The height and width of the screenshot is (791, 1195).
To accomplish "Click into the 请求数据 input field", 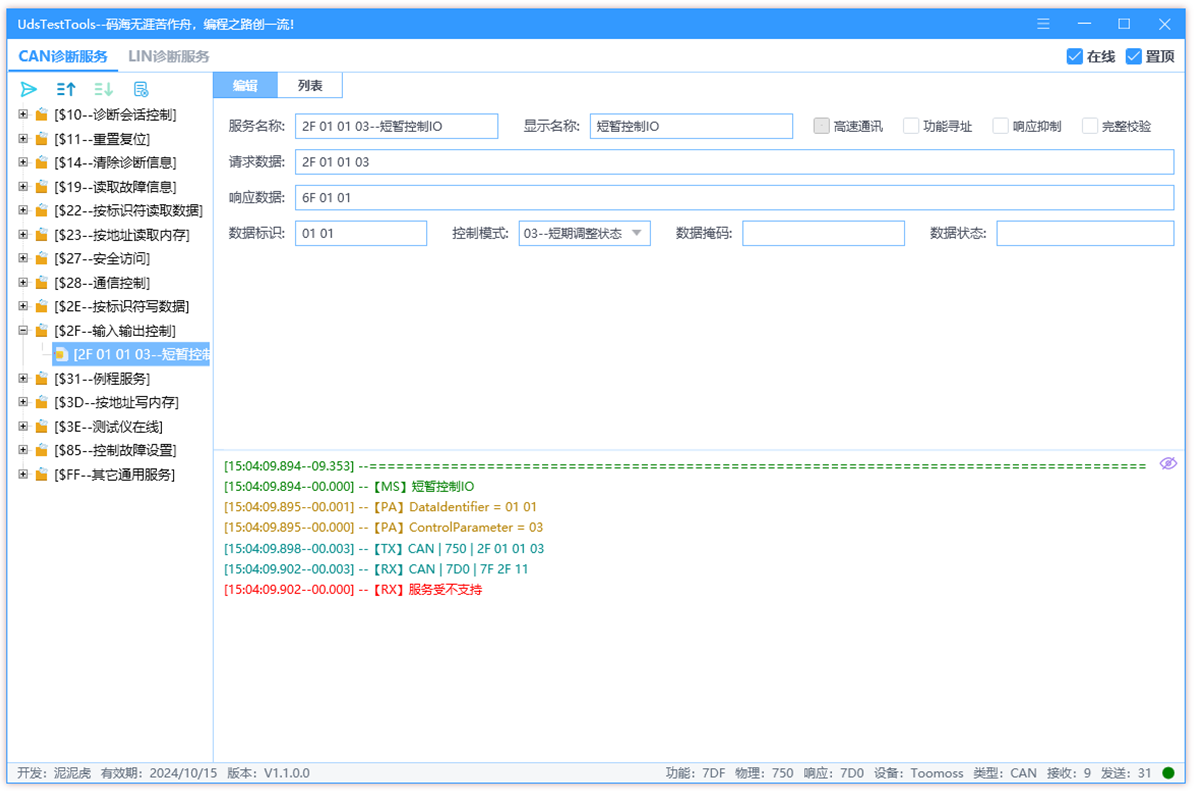I will pos(734,162).
